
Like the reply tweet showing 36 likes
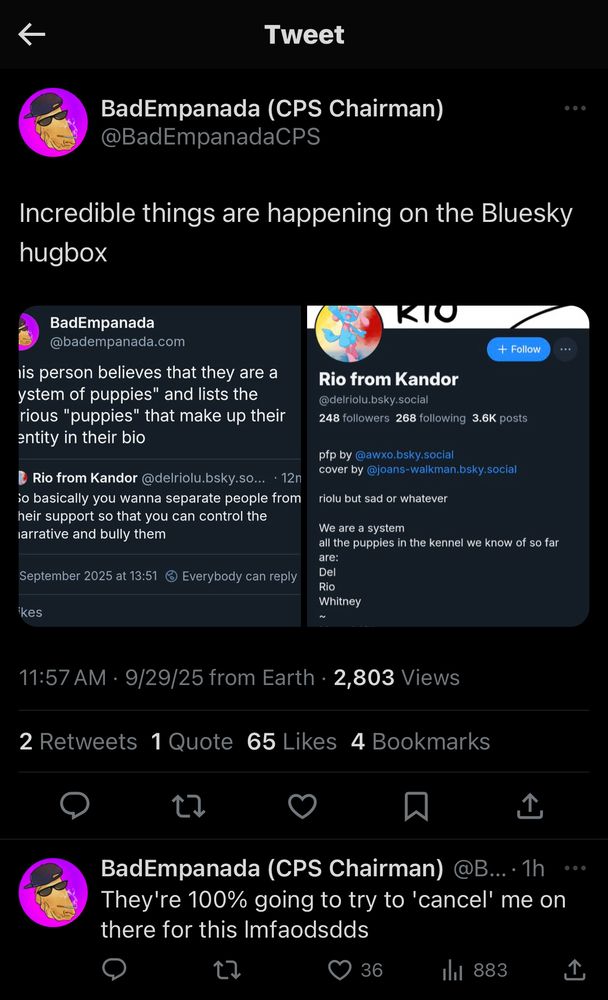(340, 969)
